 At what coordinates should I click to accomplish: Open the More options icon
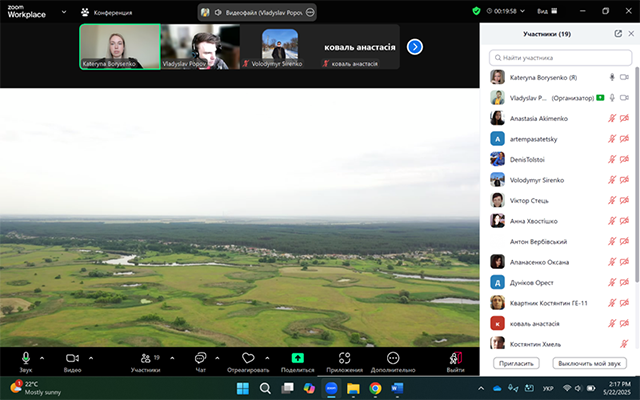click(393, 358)
